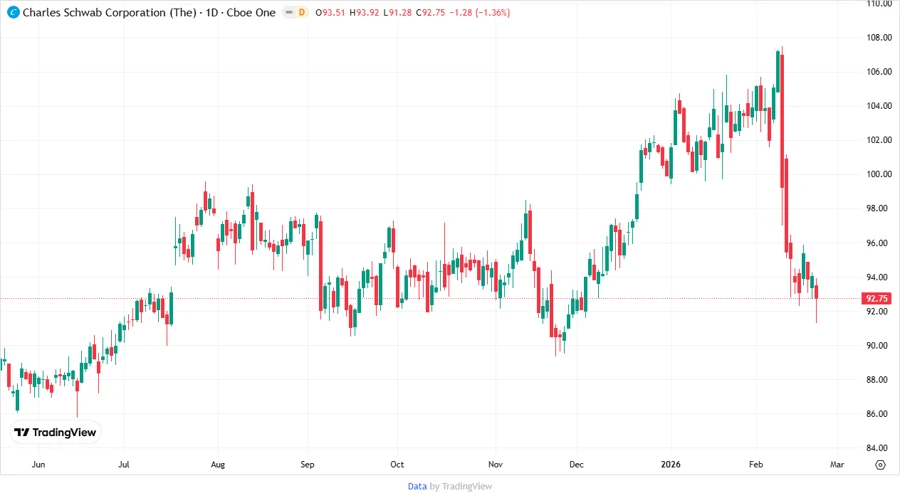The height and width of the screenshot is (498, 900).
Task: Click the 'Cboe One' exchange label
Action: [x=251, y=12]
